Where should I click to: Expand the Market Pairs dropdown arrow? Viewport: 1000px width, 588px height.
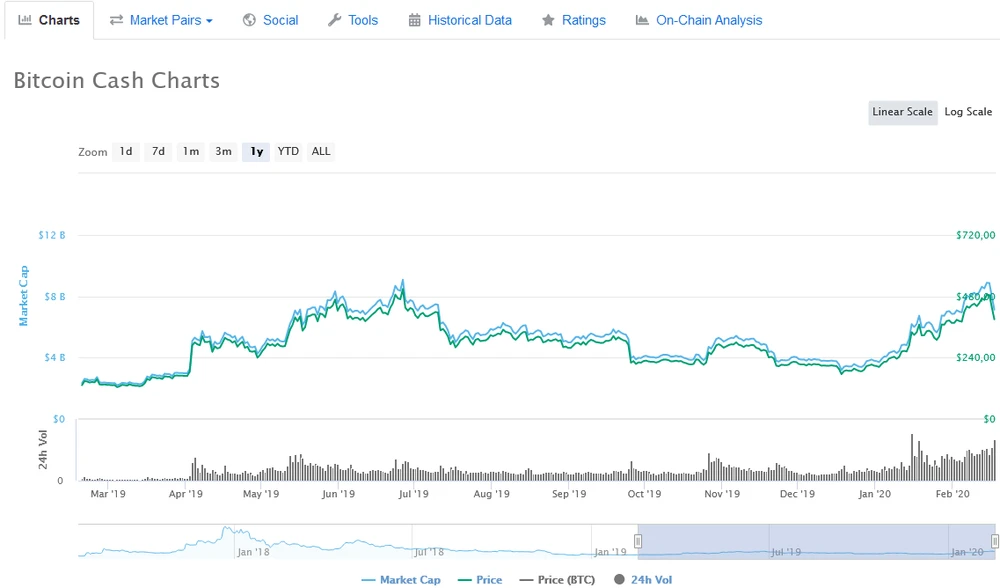pos(209,21)
